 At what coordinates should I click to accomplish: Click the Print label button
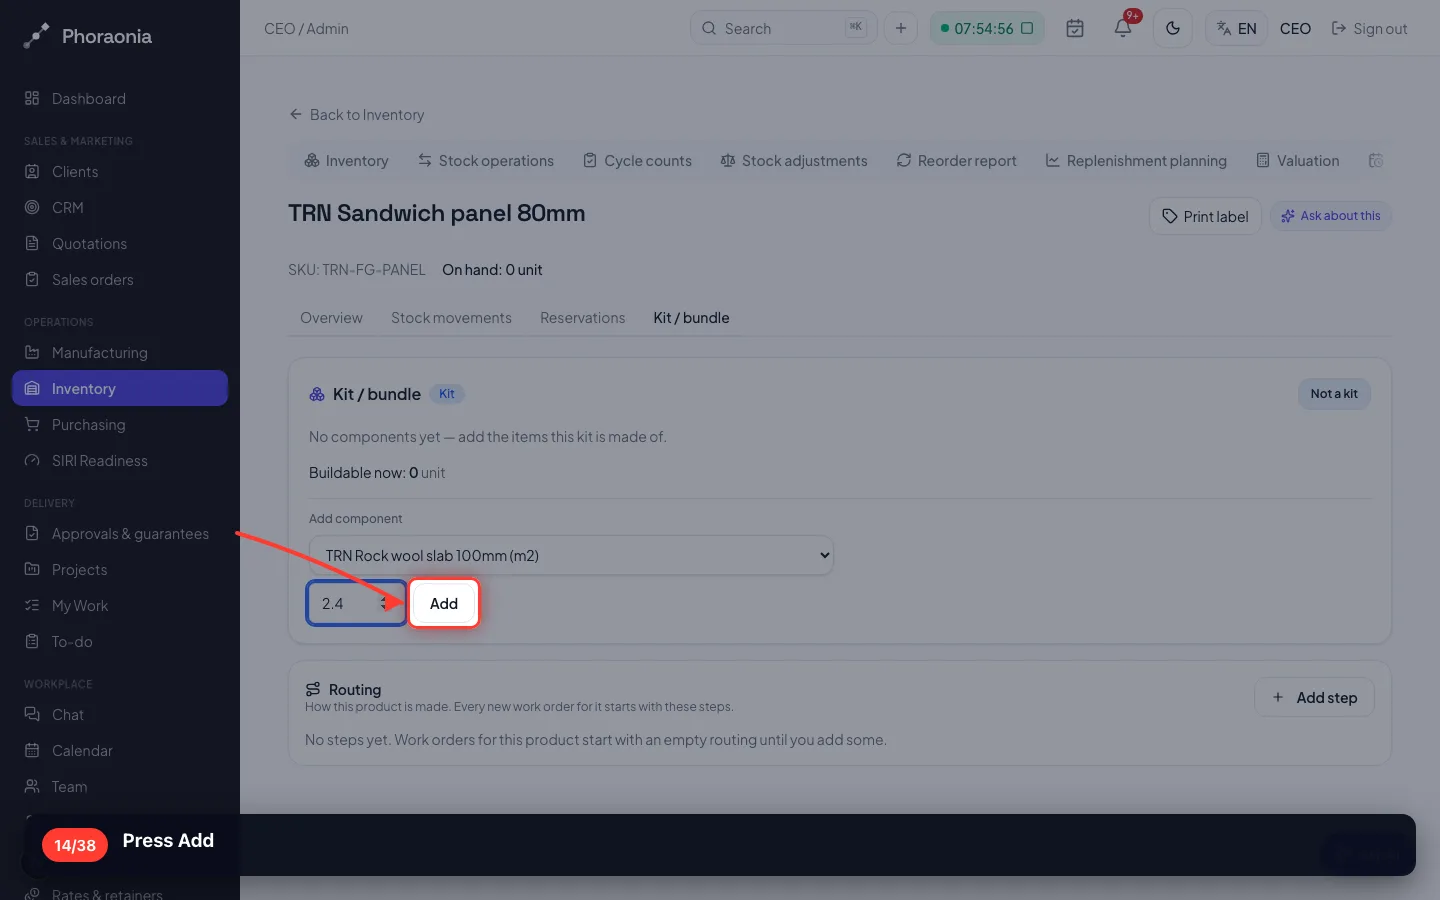click(1205, 216)
